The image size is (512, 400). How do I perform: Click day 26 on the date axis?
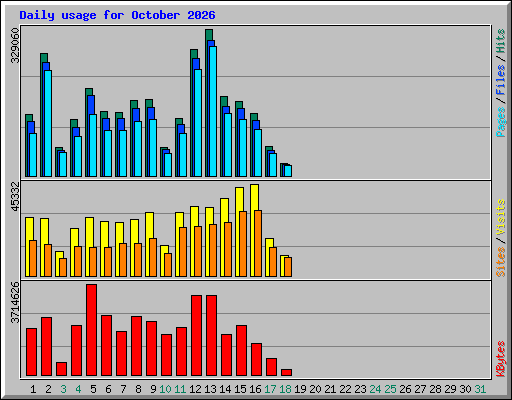(405, 389)
